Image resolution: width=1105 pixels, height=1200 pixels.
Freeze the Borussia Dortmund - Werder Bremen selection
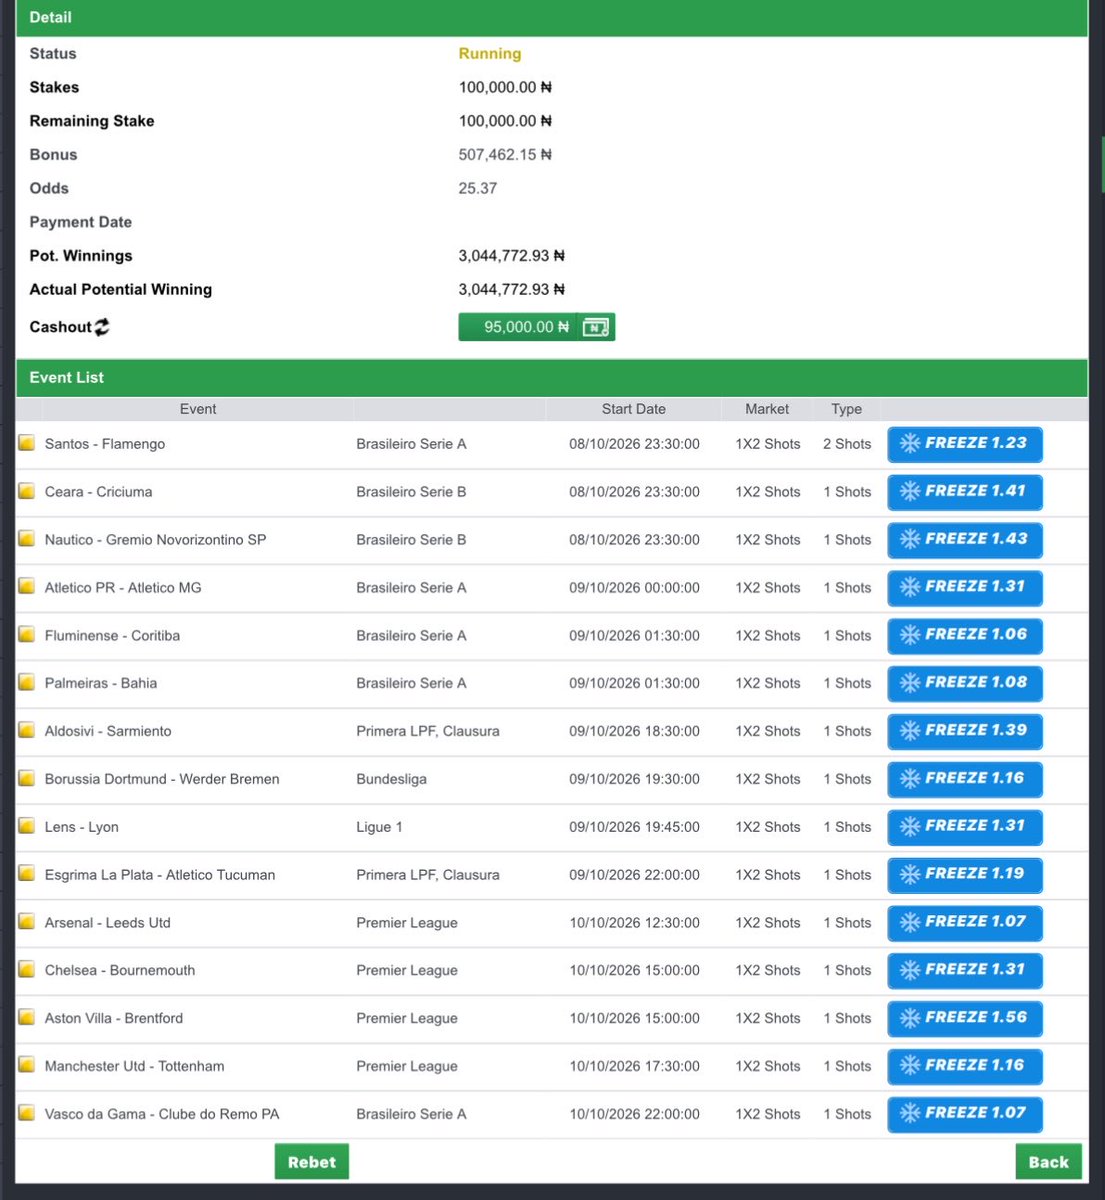coord(965,779)
